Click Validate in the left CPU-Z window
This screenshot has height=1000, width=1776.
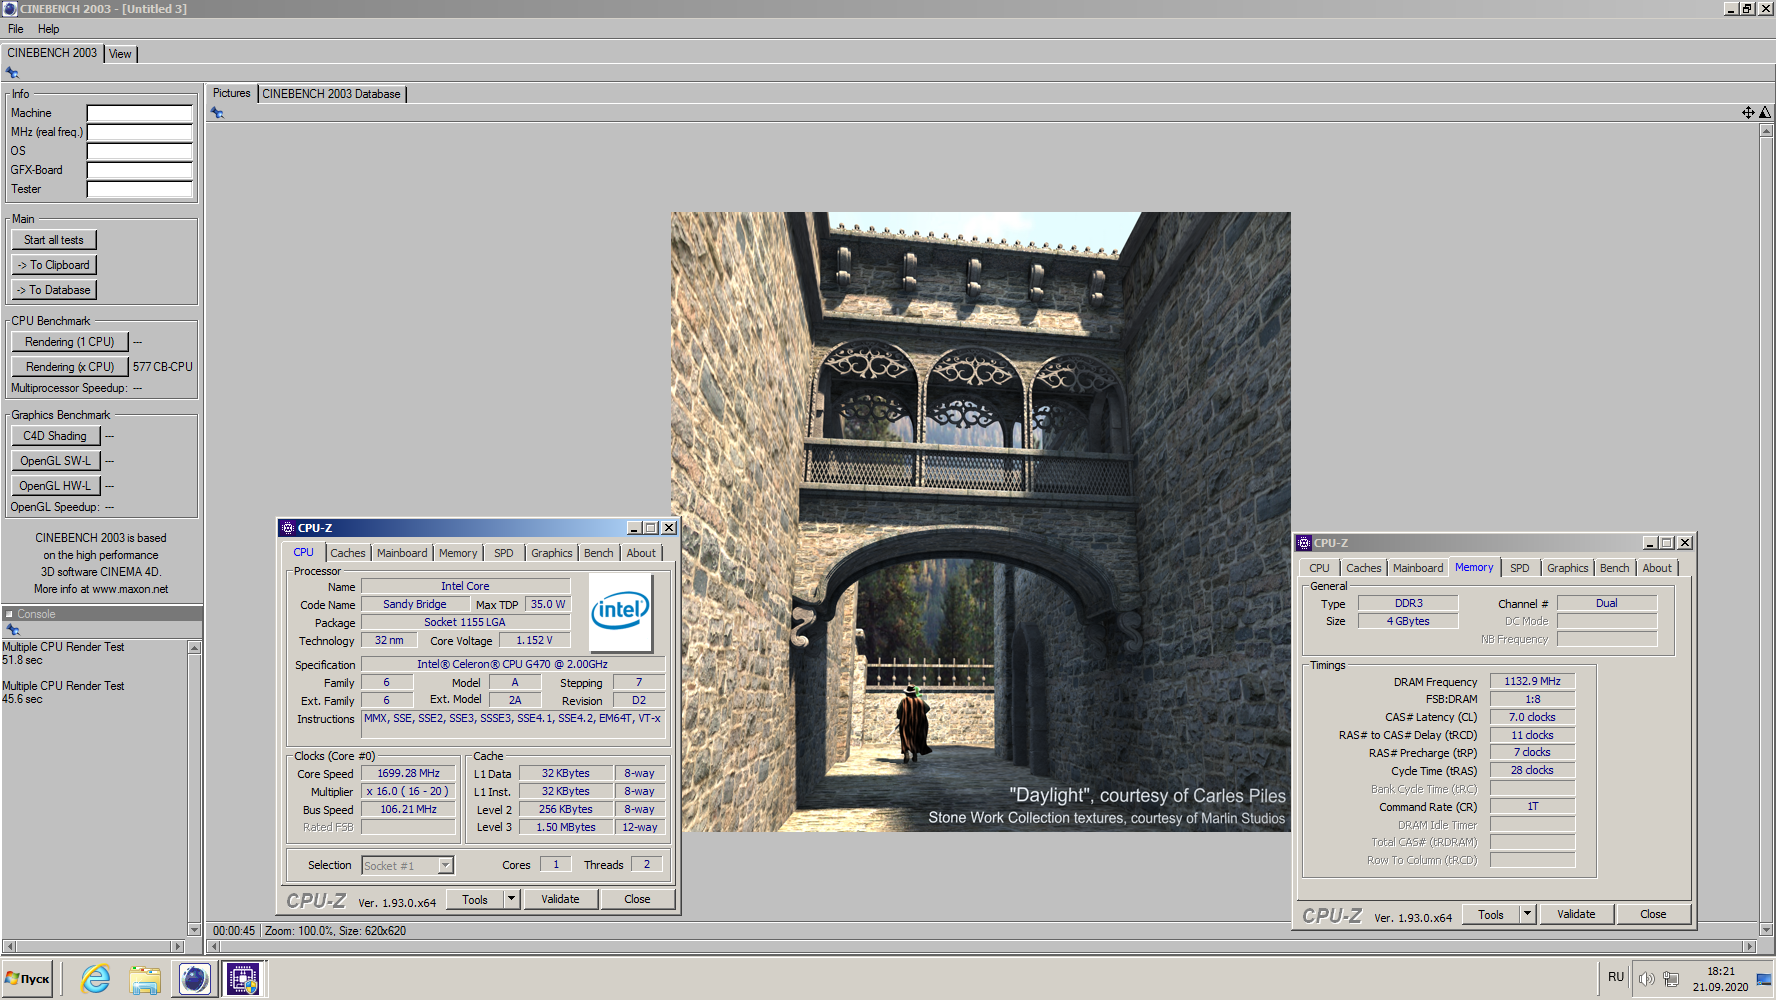561,899
